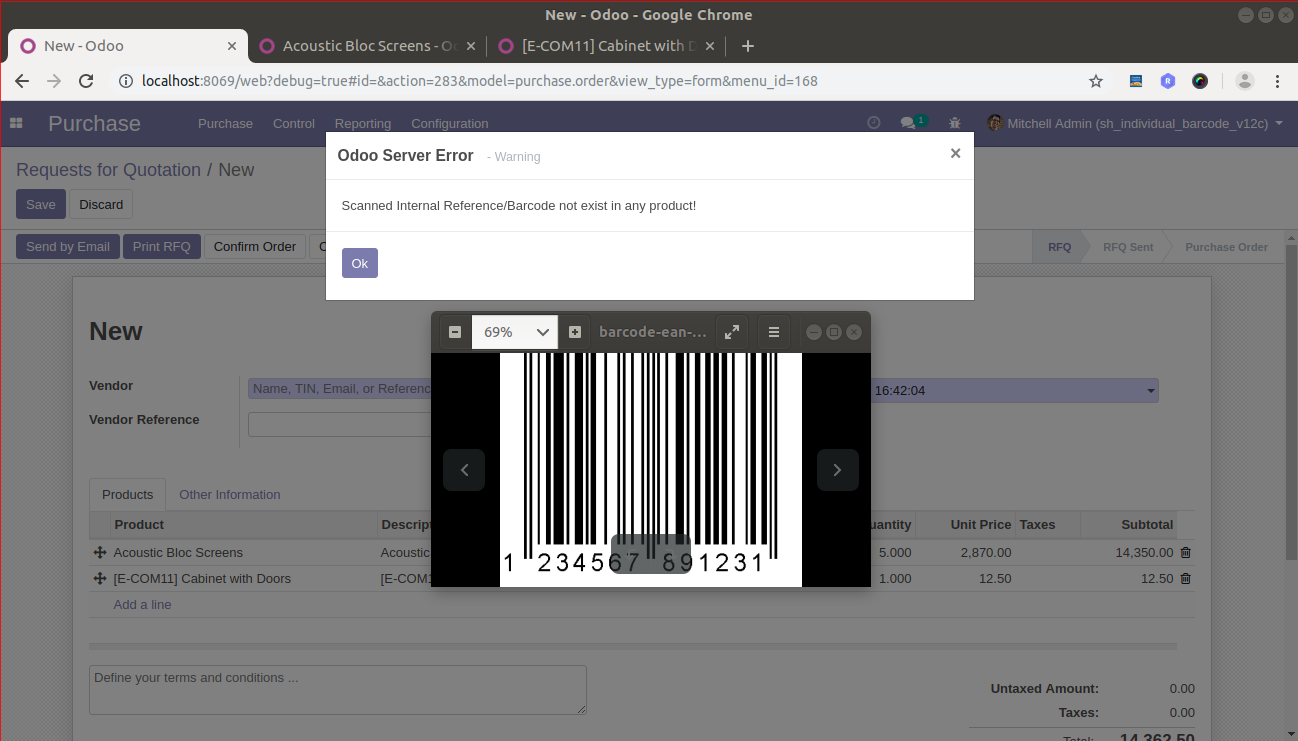Click the first blue extension icon
Screen dimensions: 1298x741
(1136, 81)
